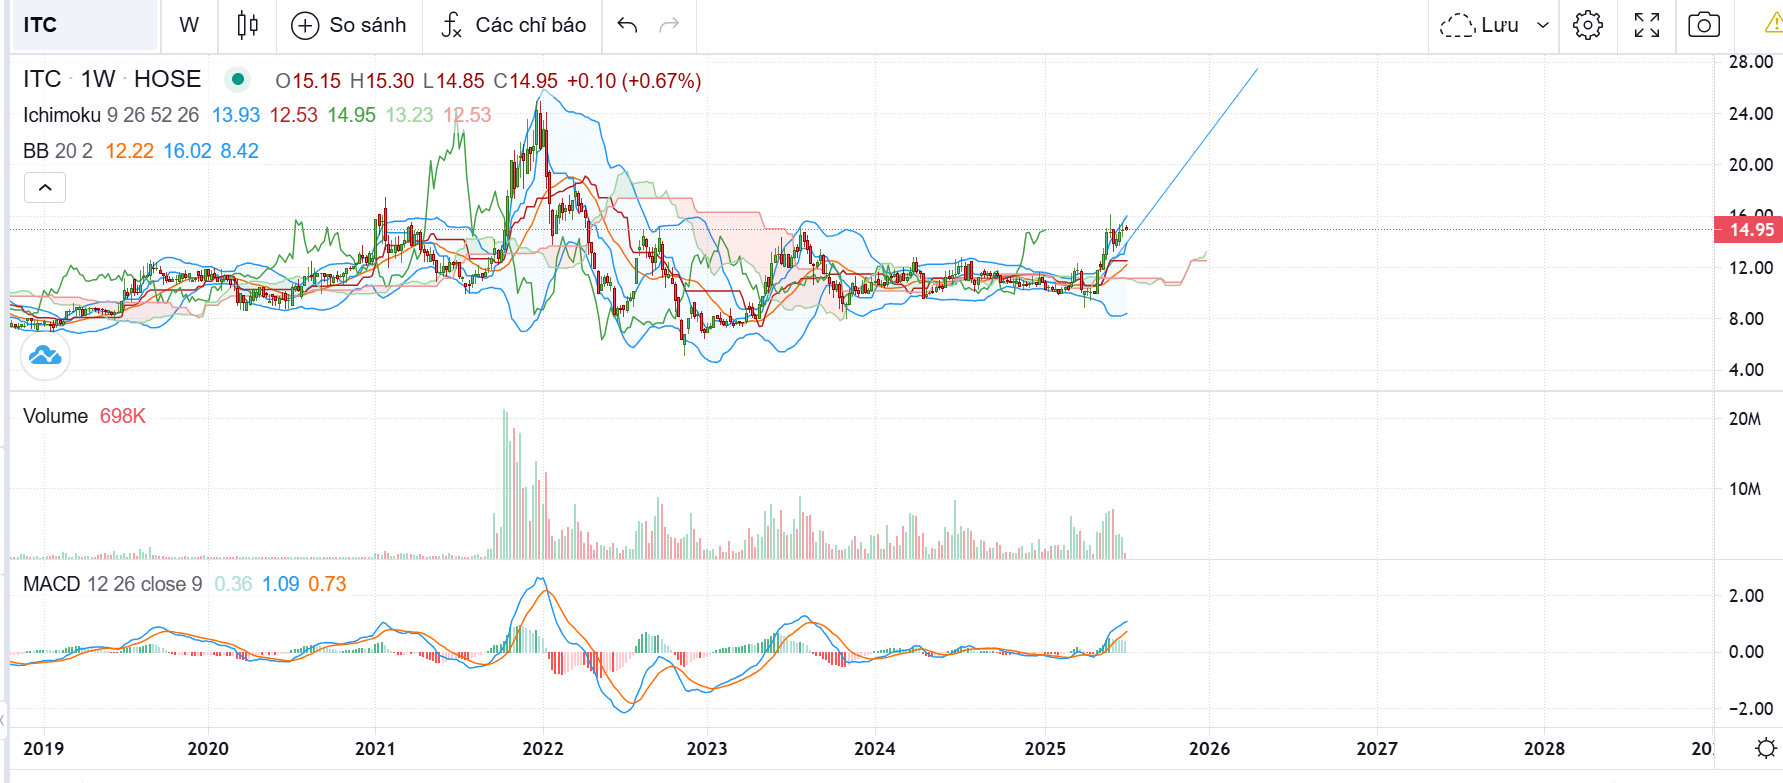The image size is (1783, 783).
Task: Click the 2.00 MACD scale label
Action: (x=1746, y=596)
